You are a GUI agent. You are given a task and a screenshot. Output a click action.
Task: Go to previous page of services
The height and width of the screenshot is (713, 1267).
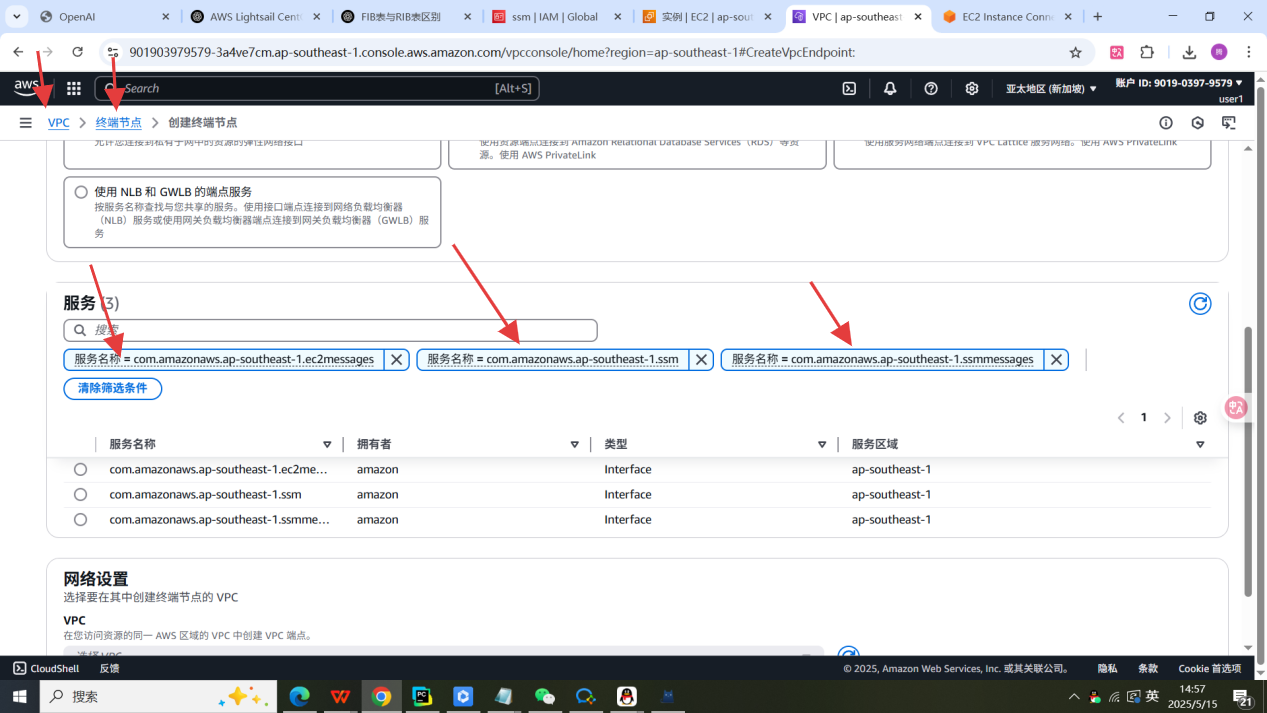pyautogui.click(x=1121, y=418)
